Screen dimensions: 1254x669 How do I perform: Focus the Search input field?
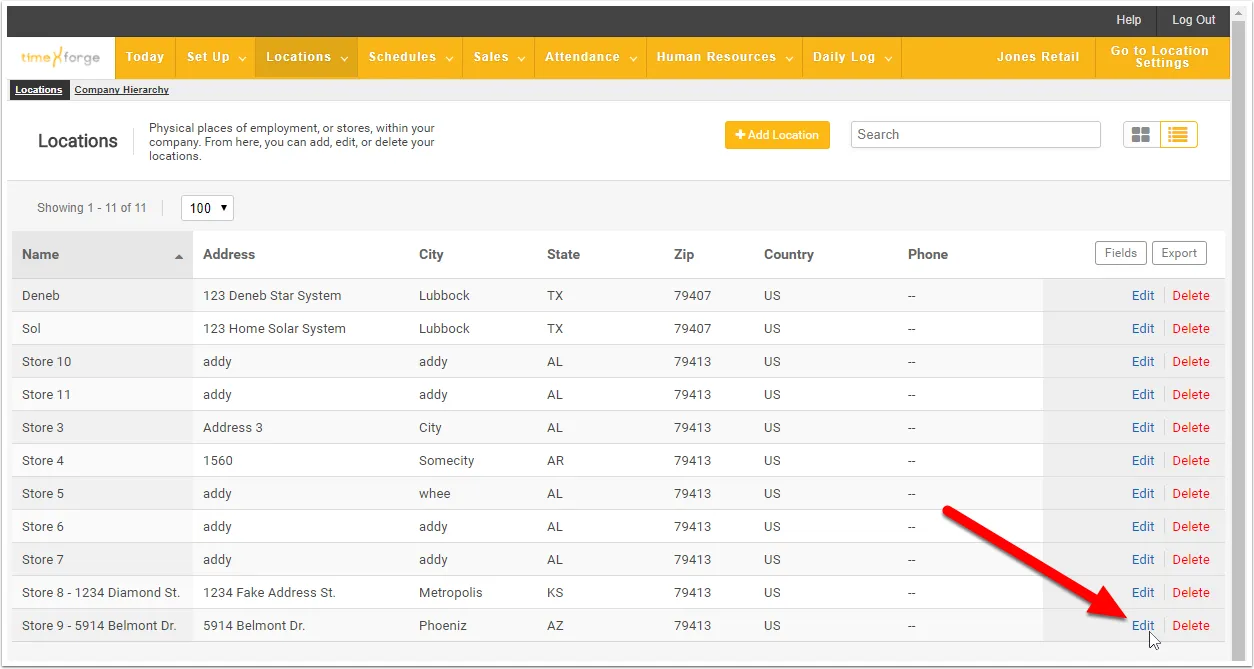[x=976, y=135]
